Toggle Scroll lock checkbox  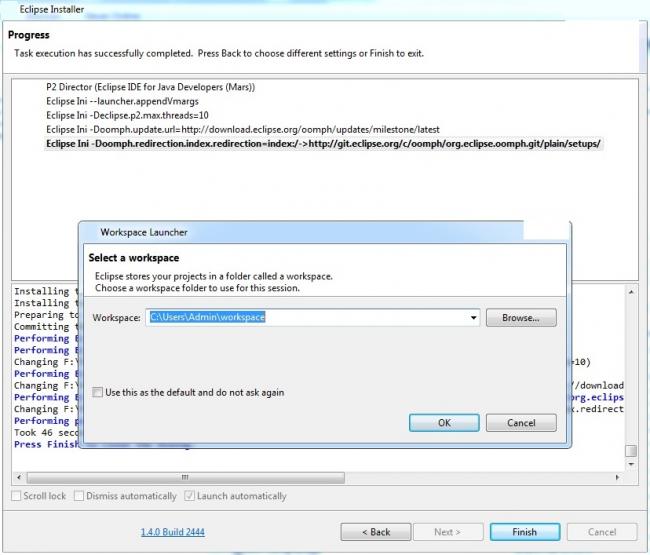tap(16, 496)
